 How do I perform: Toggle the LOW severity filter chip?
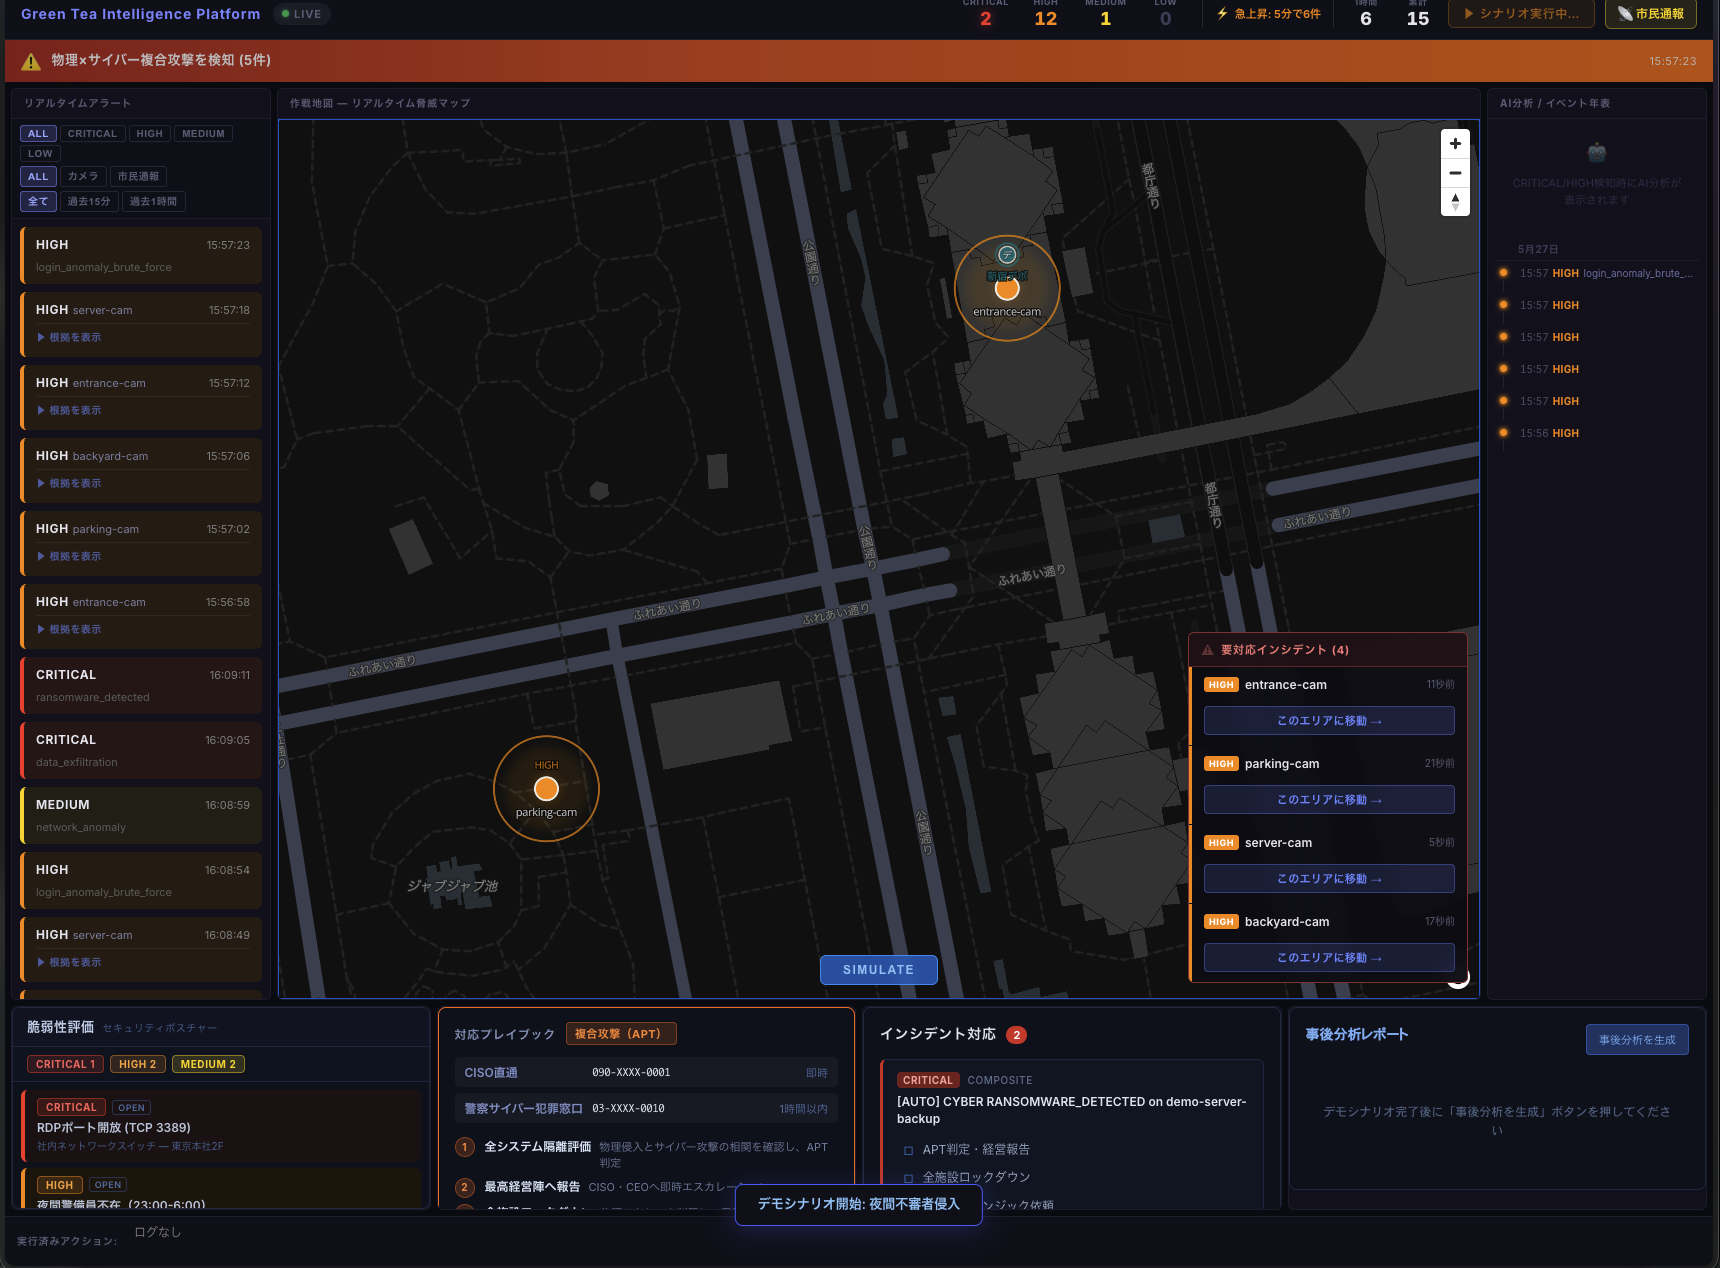click(x=40, y=154)
